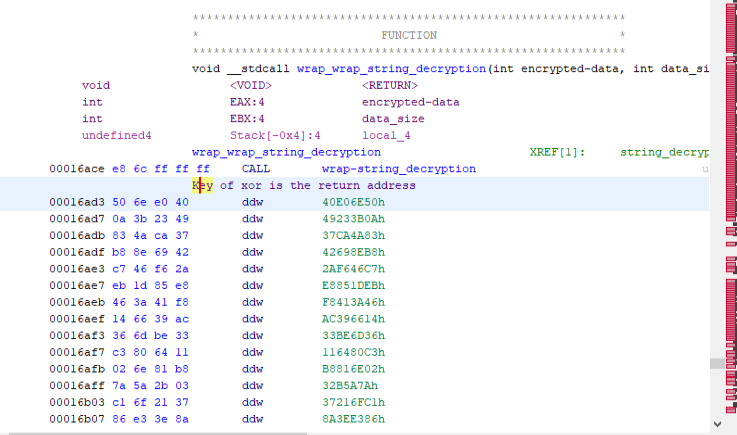Click the value 32B5A7Ah
This screenshot has width=737, height=435.
[350, 386]
